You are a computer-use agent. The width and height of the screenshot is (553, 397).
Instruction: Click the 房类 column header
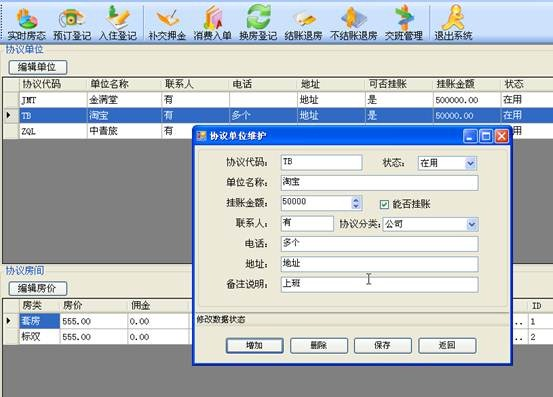pos(39,305)
